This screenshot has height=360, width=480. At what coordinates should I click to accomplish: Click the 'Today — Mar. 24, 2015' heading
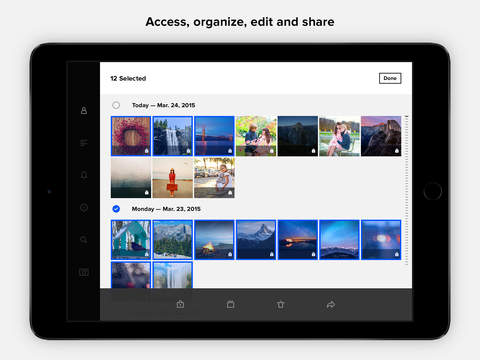click(x=164, y=105)
